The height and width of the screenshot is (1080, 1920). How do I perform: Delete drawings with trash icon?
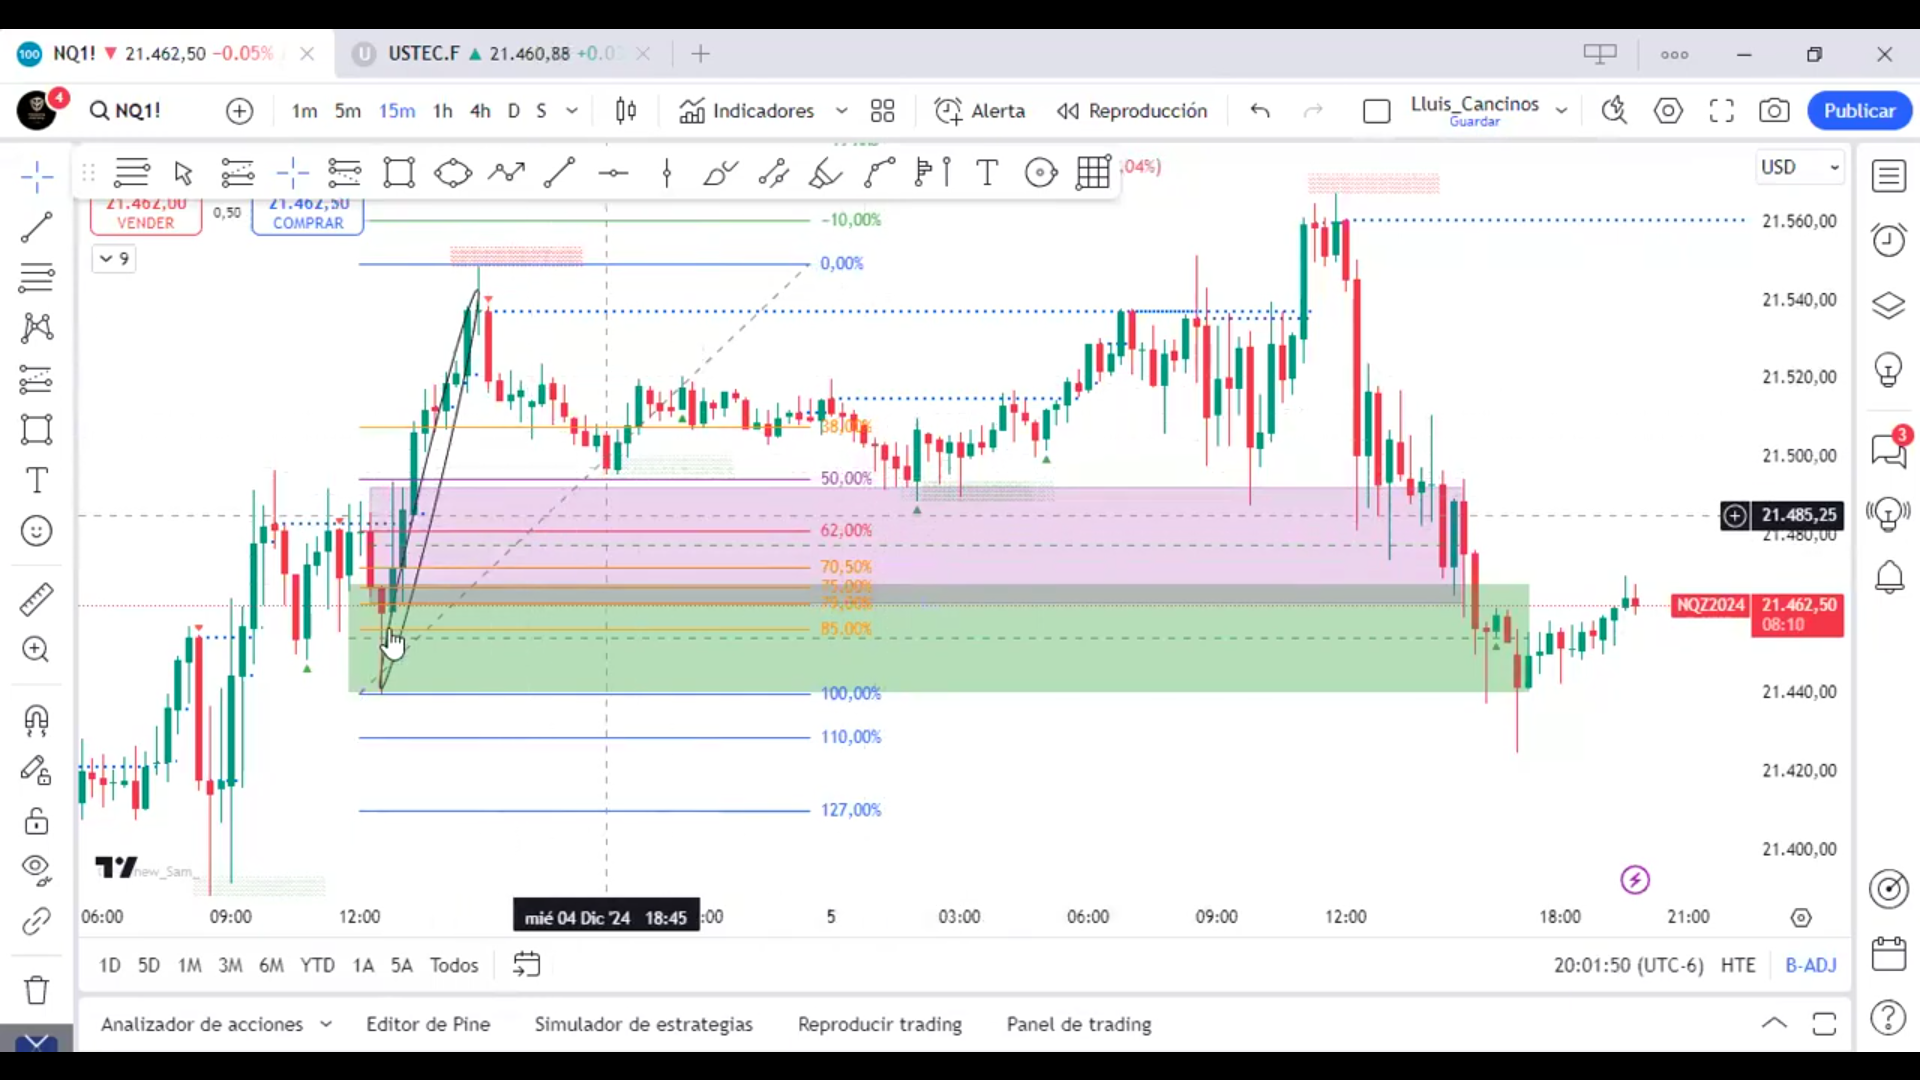coord(37,990)
